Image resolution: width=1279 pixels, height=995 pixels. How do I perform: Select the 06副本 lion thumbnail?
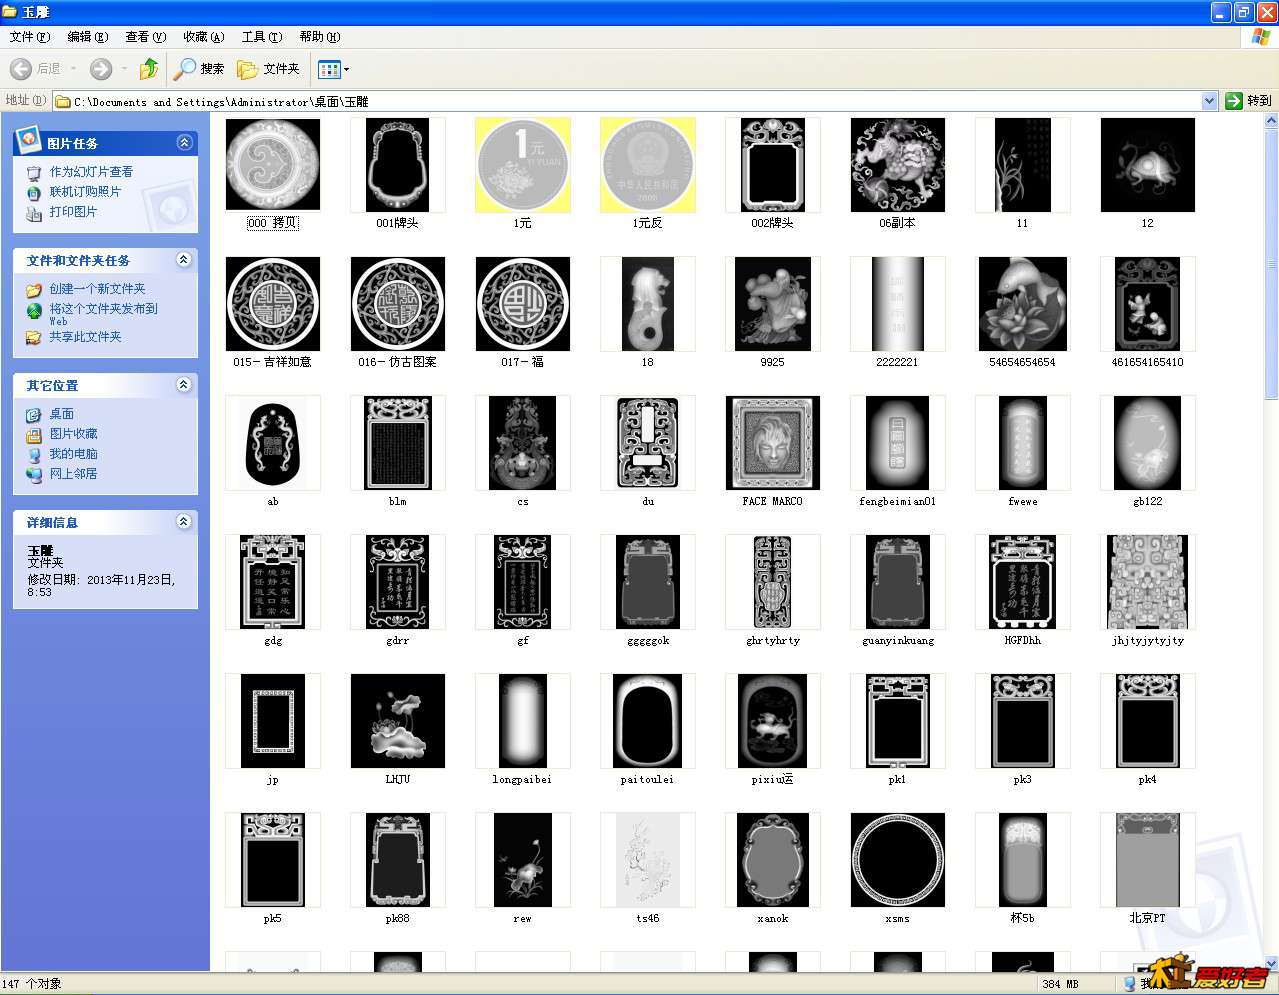(x=898, y=165)
